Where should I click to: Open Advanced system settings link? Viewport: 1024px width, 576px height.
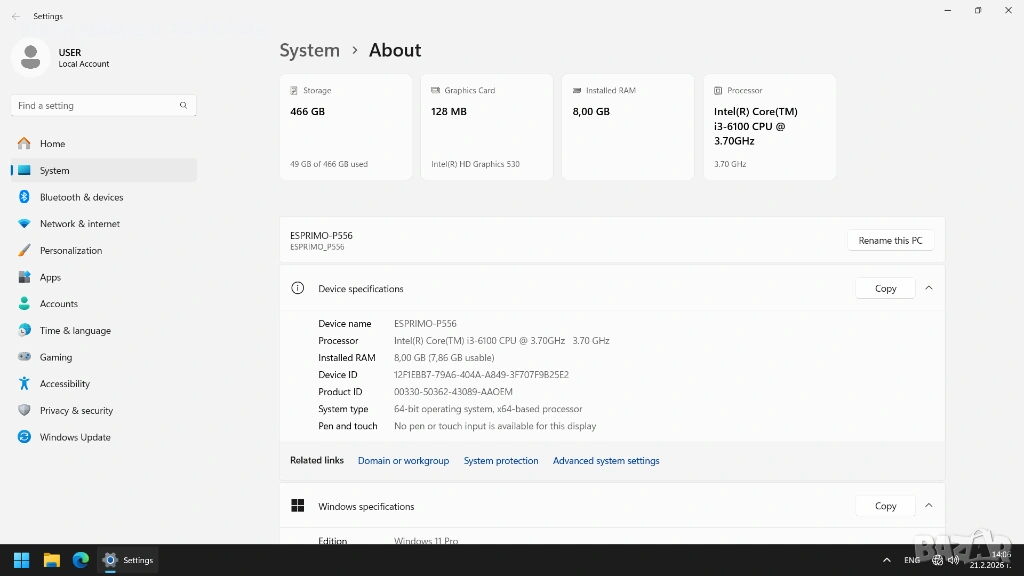tap(606, 461)
